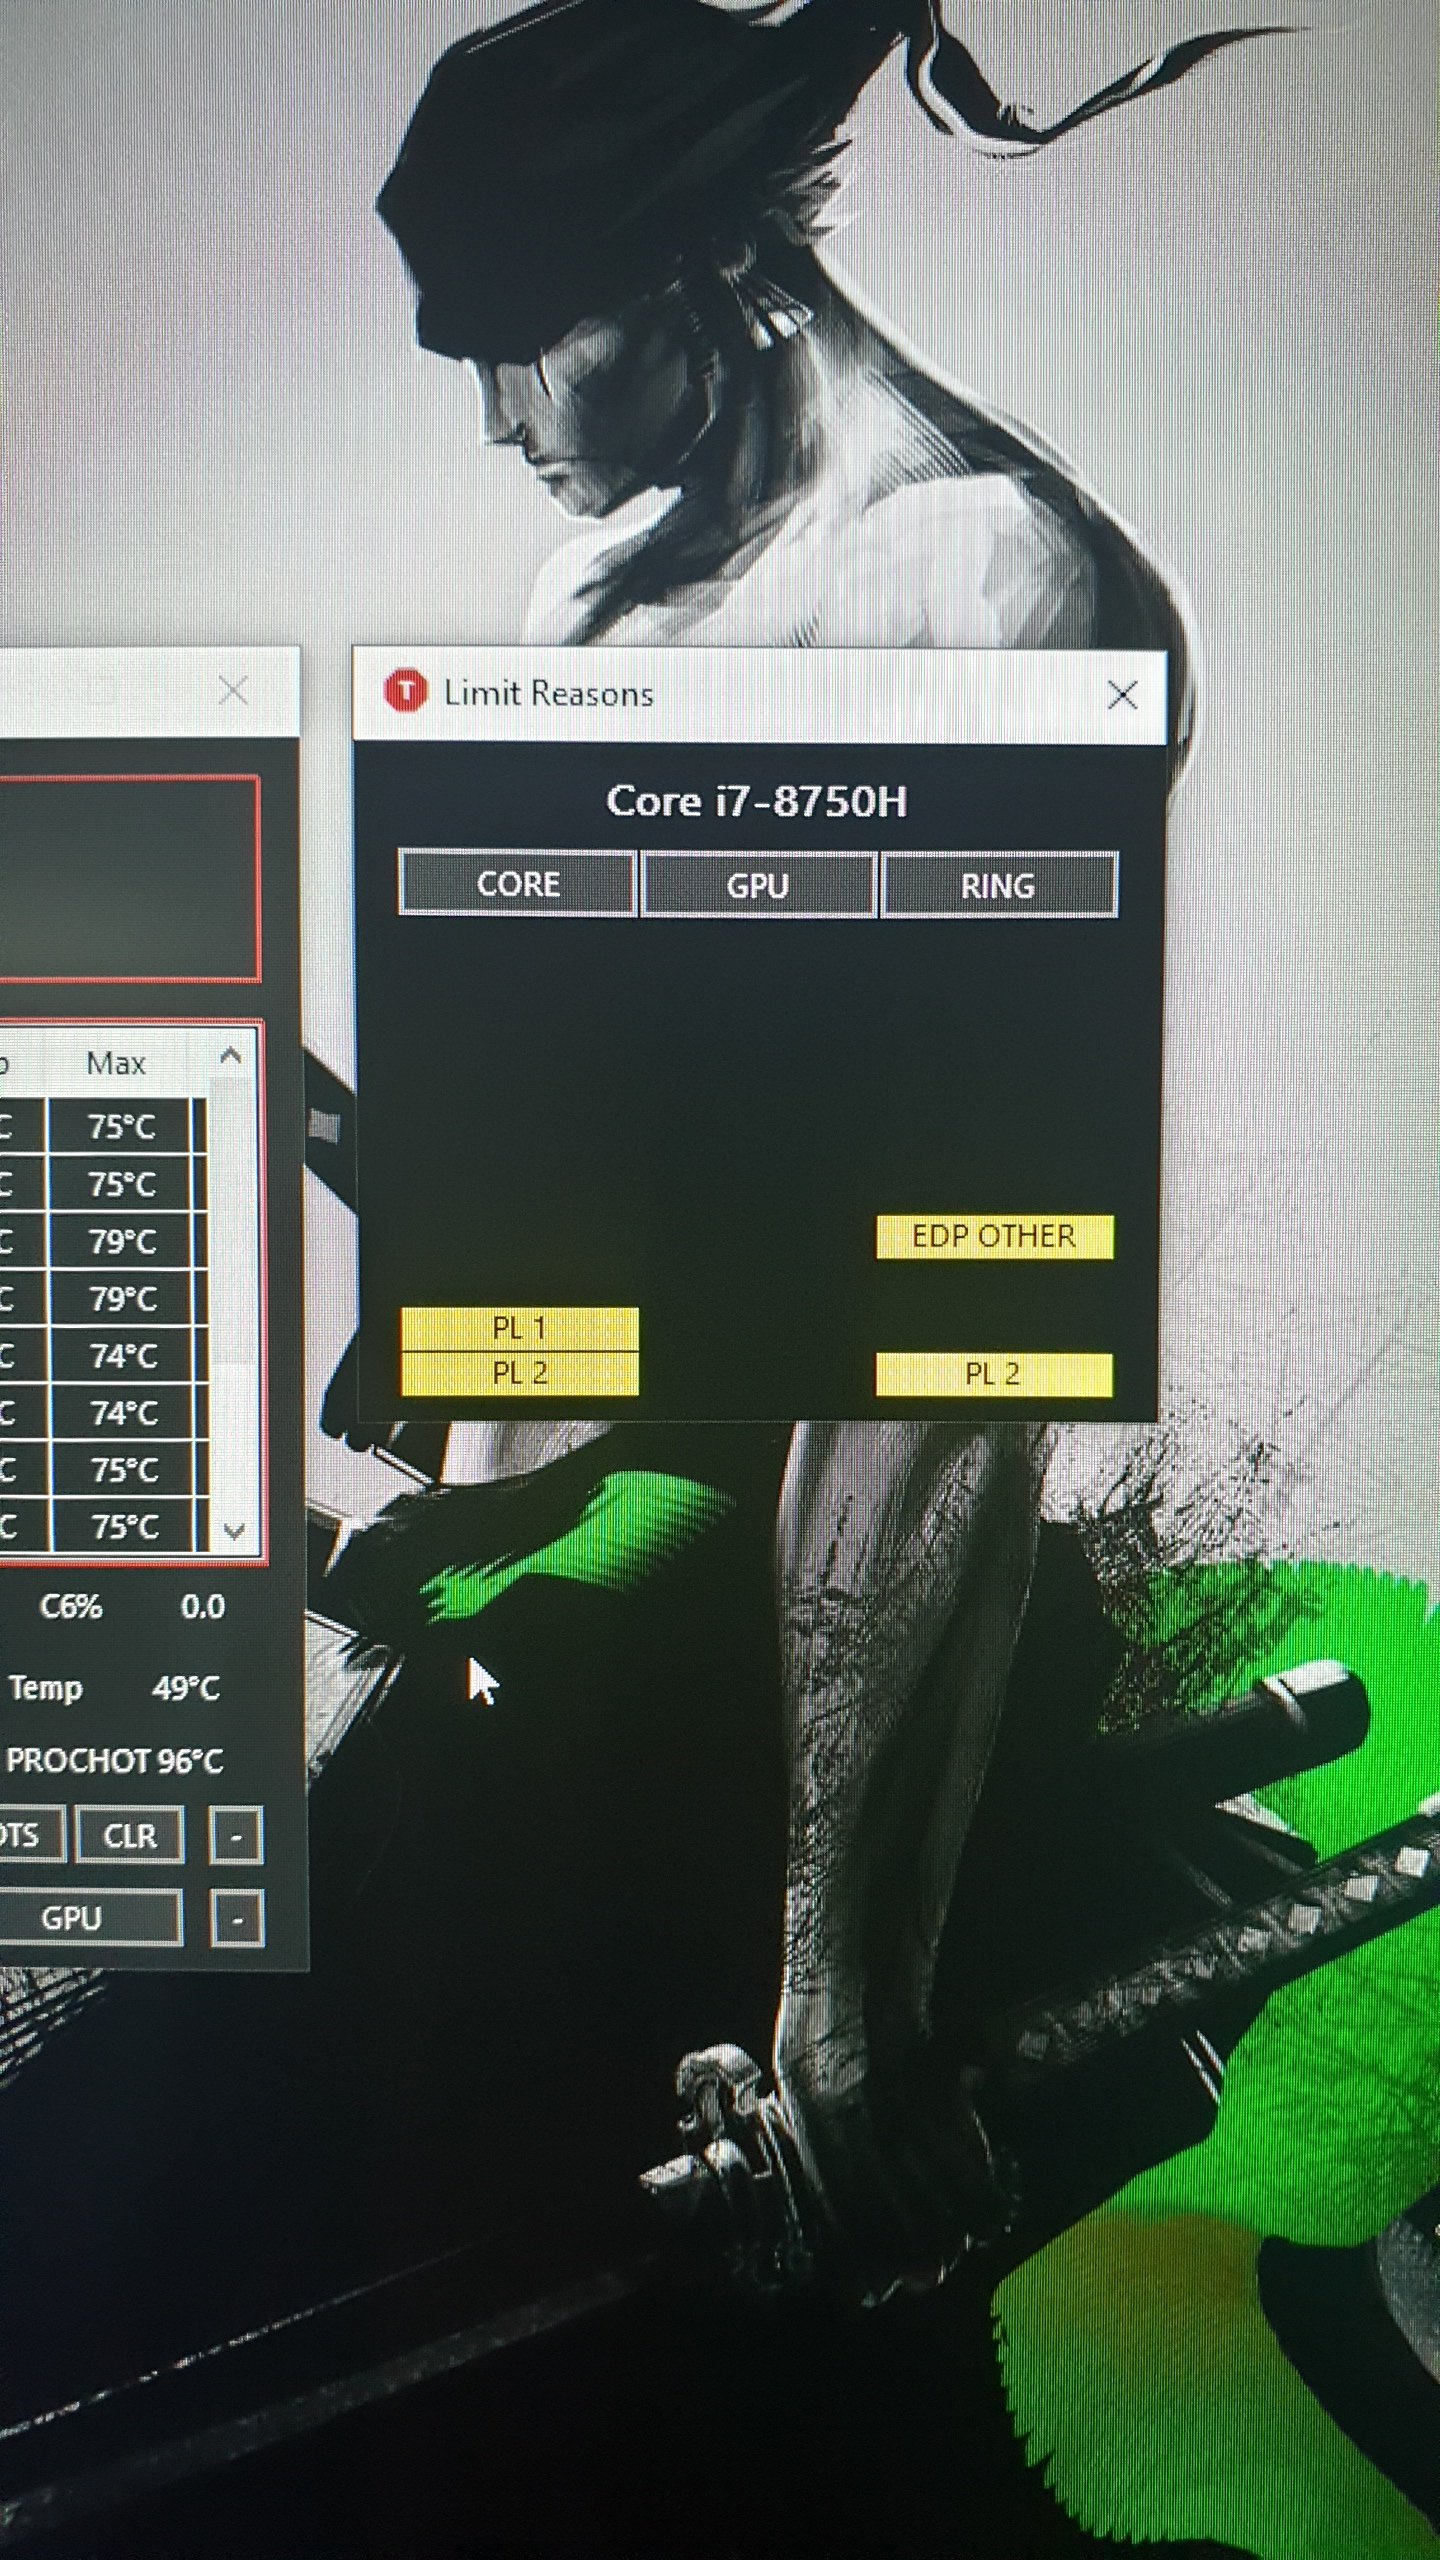The image size is (1440, 2560).
Task: Click the 'PROCHOT 96°C' text
Action: coord(114,1761)
